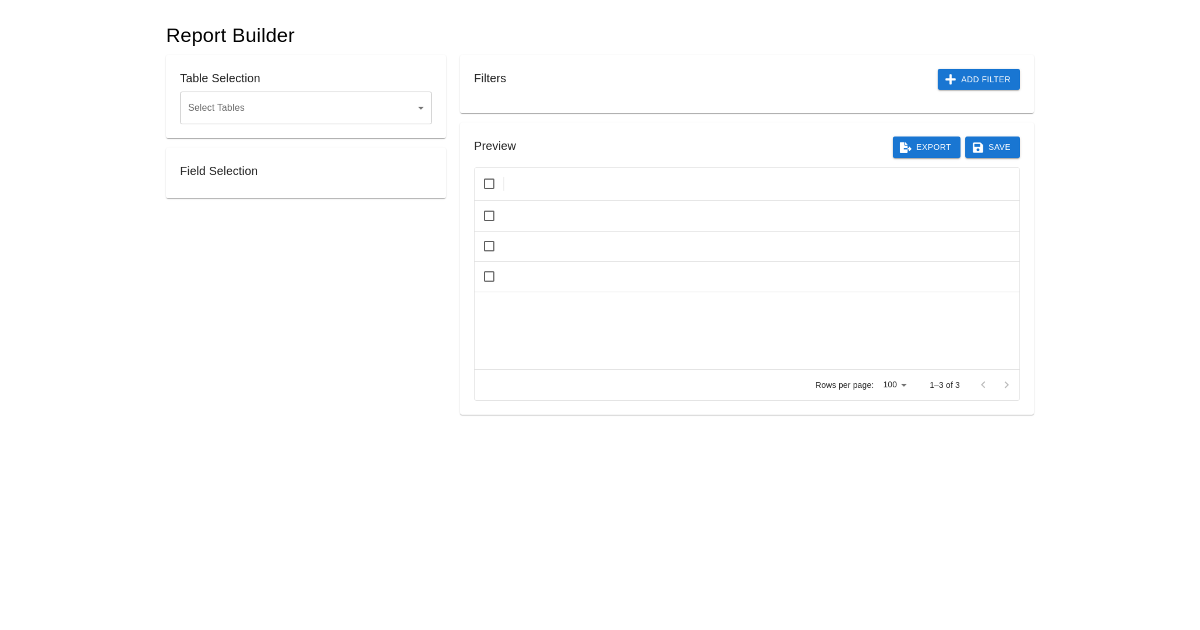Click the Field Selection panel title

tap(218, 171)
